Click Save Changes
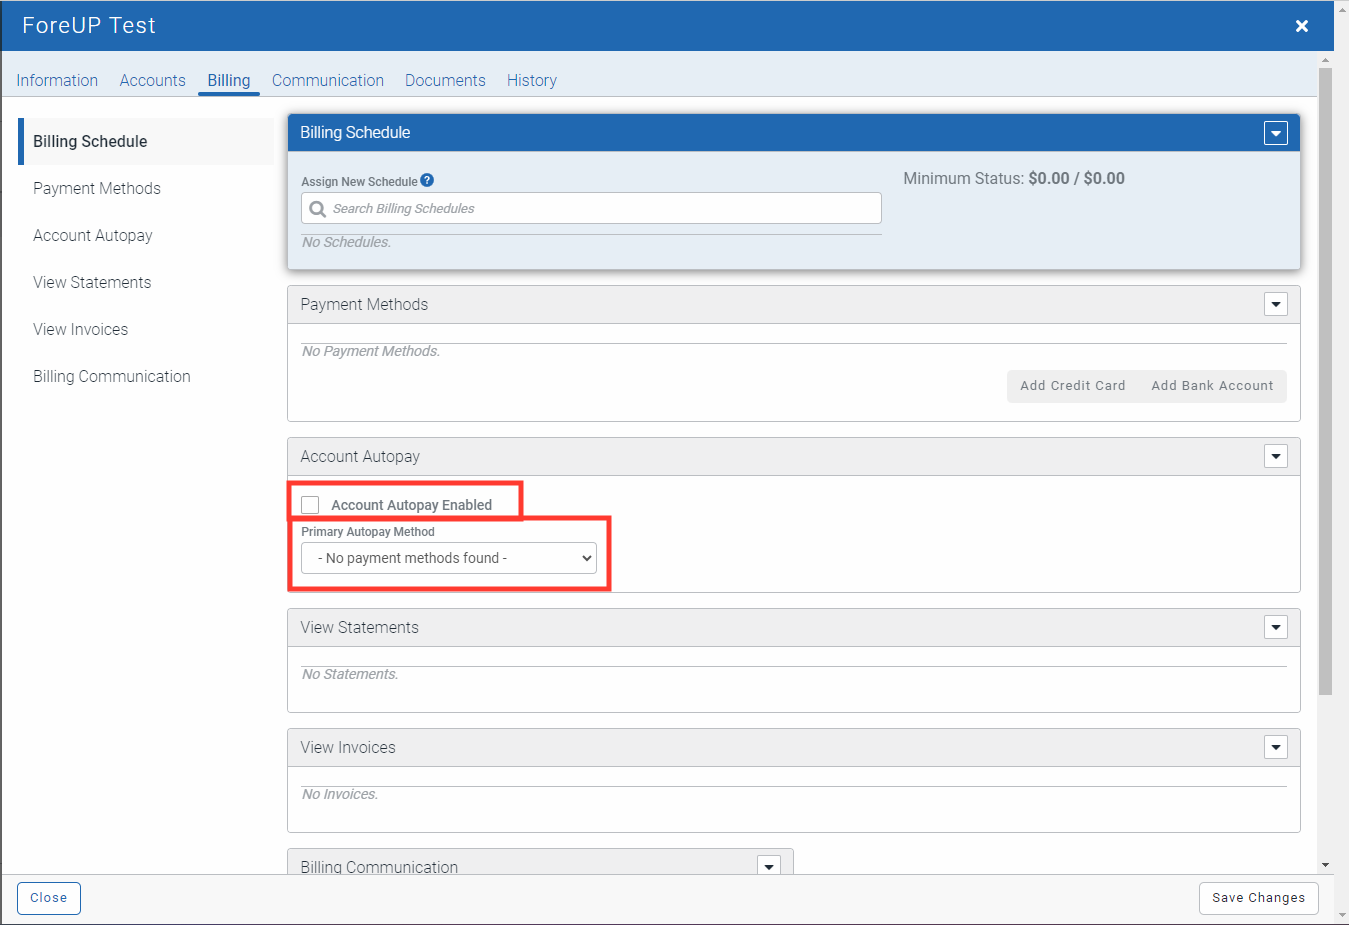Image resolution: width=1349 pixels, height=925 pixels. click(x=1259, y=898)
